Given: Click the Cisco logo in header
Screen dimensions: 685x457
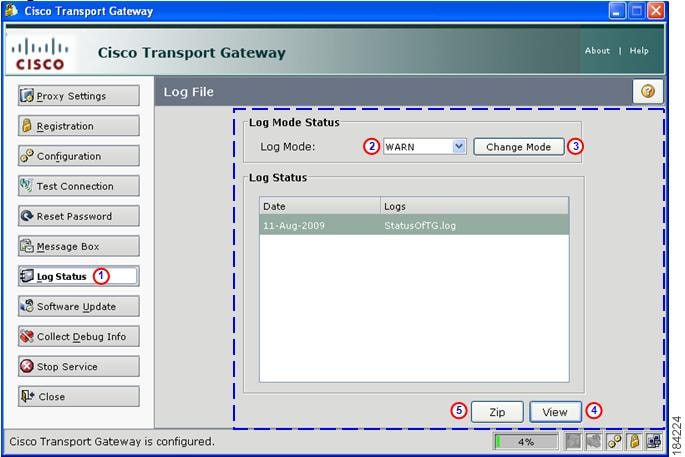Looking at the screenshot, I should pos(40,54).
